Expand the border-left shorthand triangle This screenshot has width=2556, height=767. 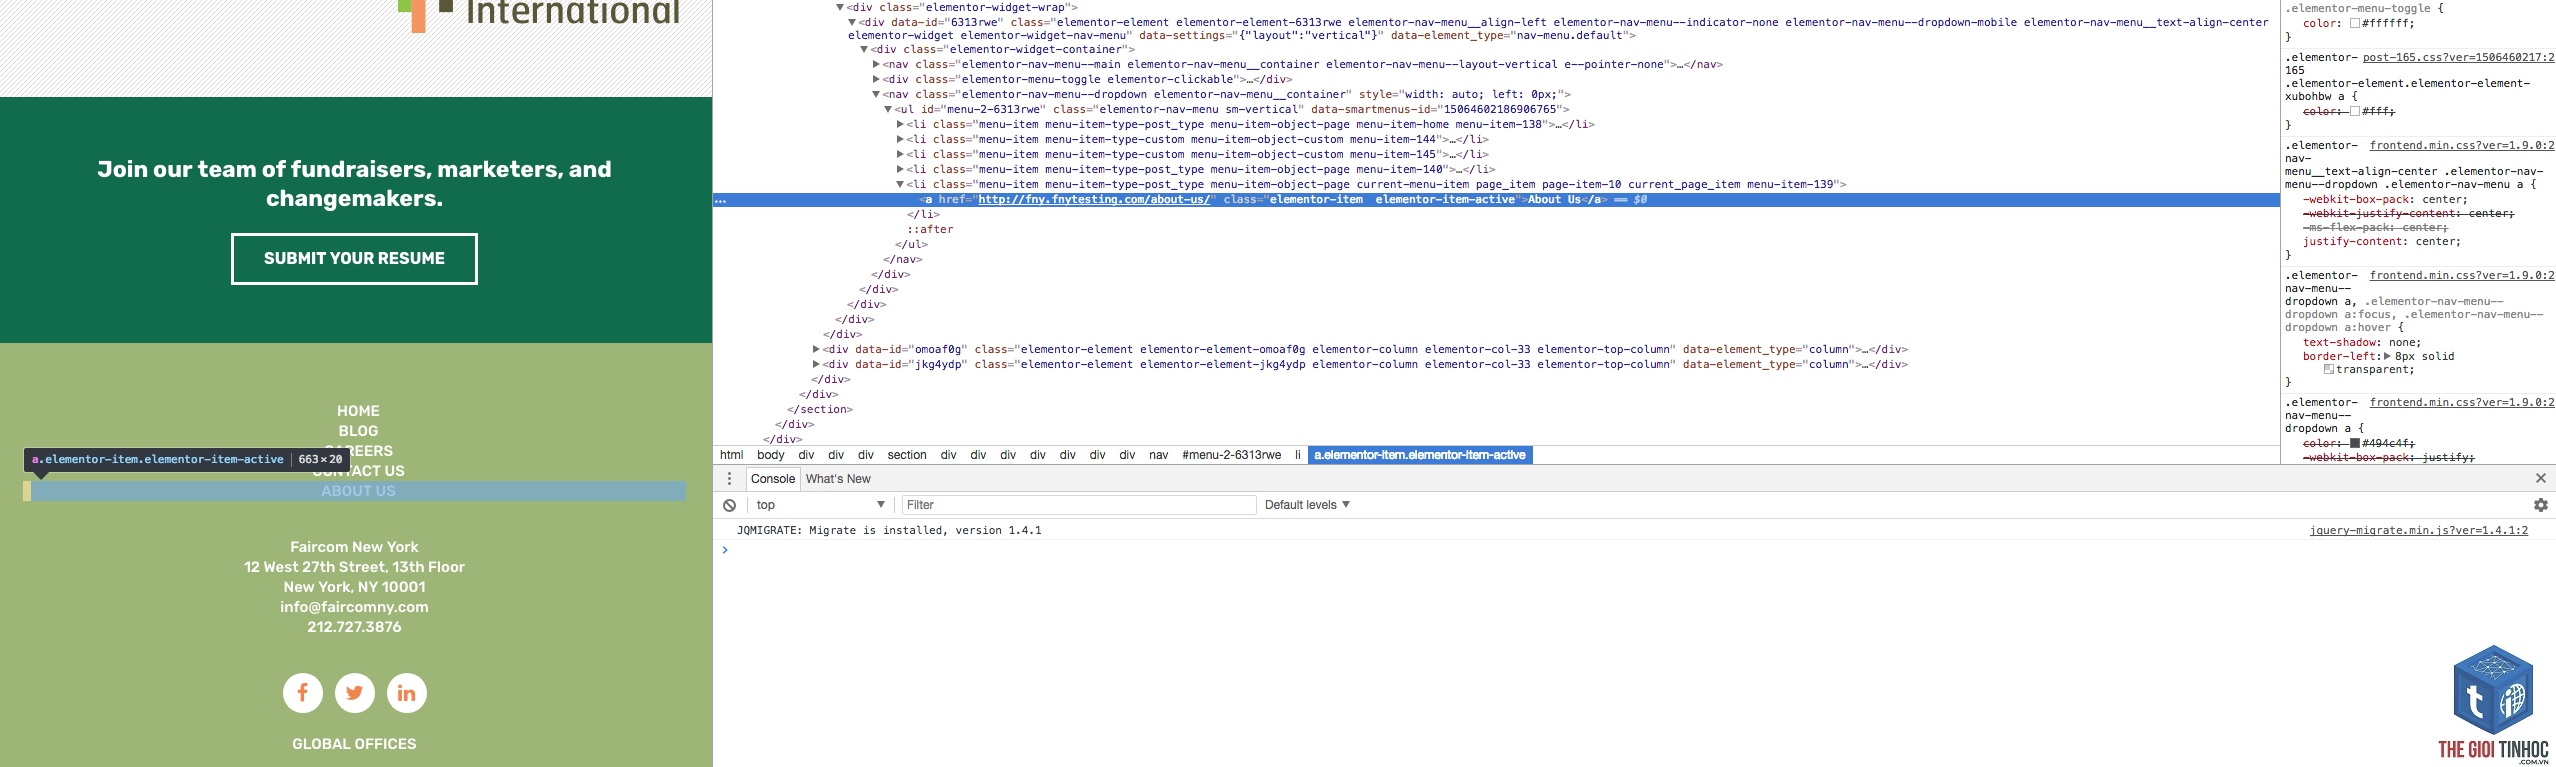coord(2387,356)
